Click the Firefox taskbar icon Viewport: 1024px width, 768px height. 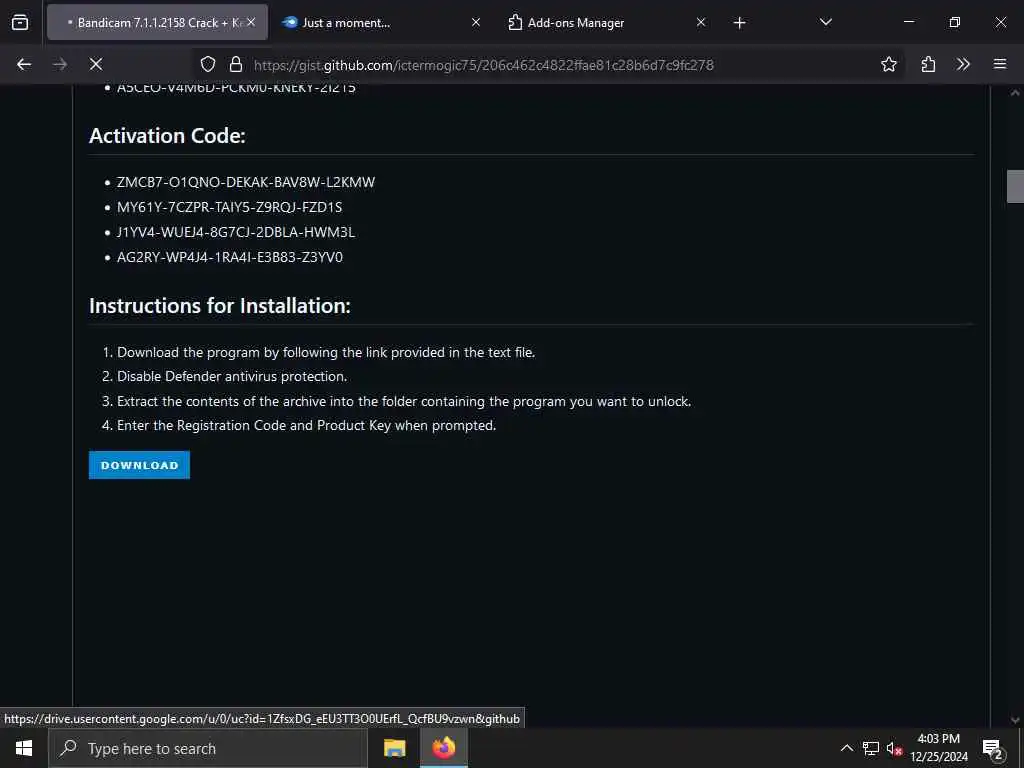(443, 748)
